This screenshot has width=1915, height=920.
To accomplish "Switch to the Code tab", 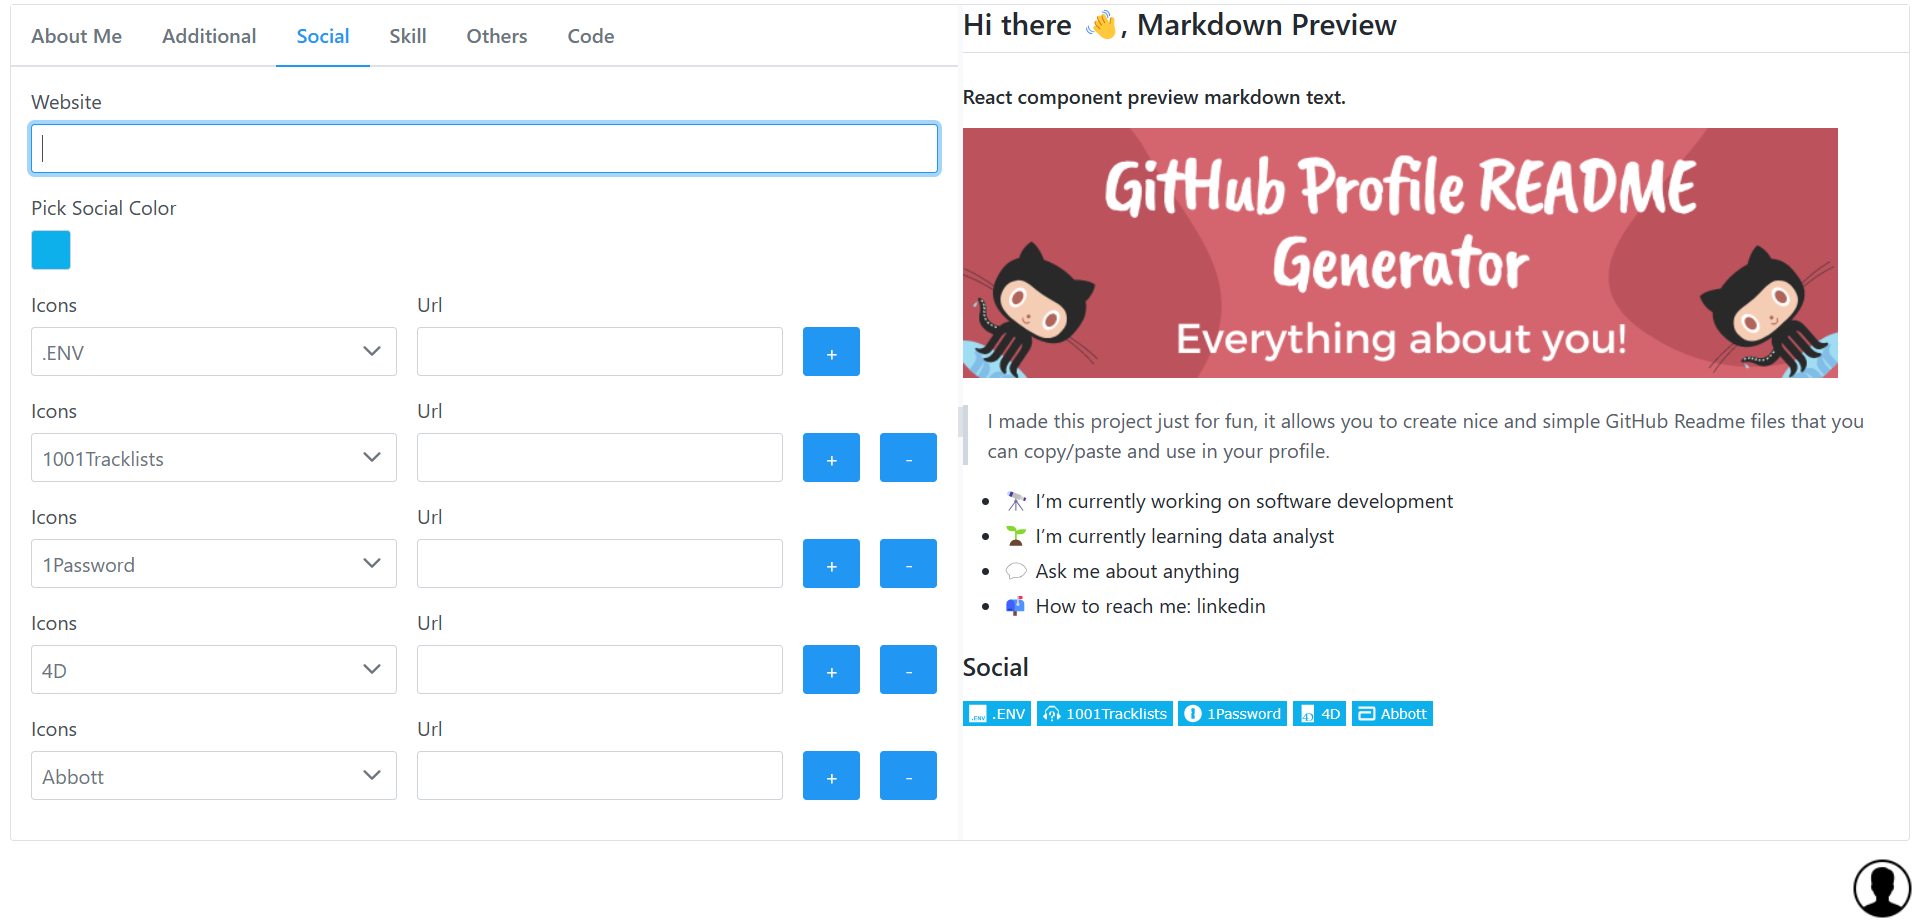I will (591, 36).
